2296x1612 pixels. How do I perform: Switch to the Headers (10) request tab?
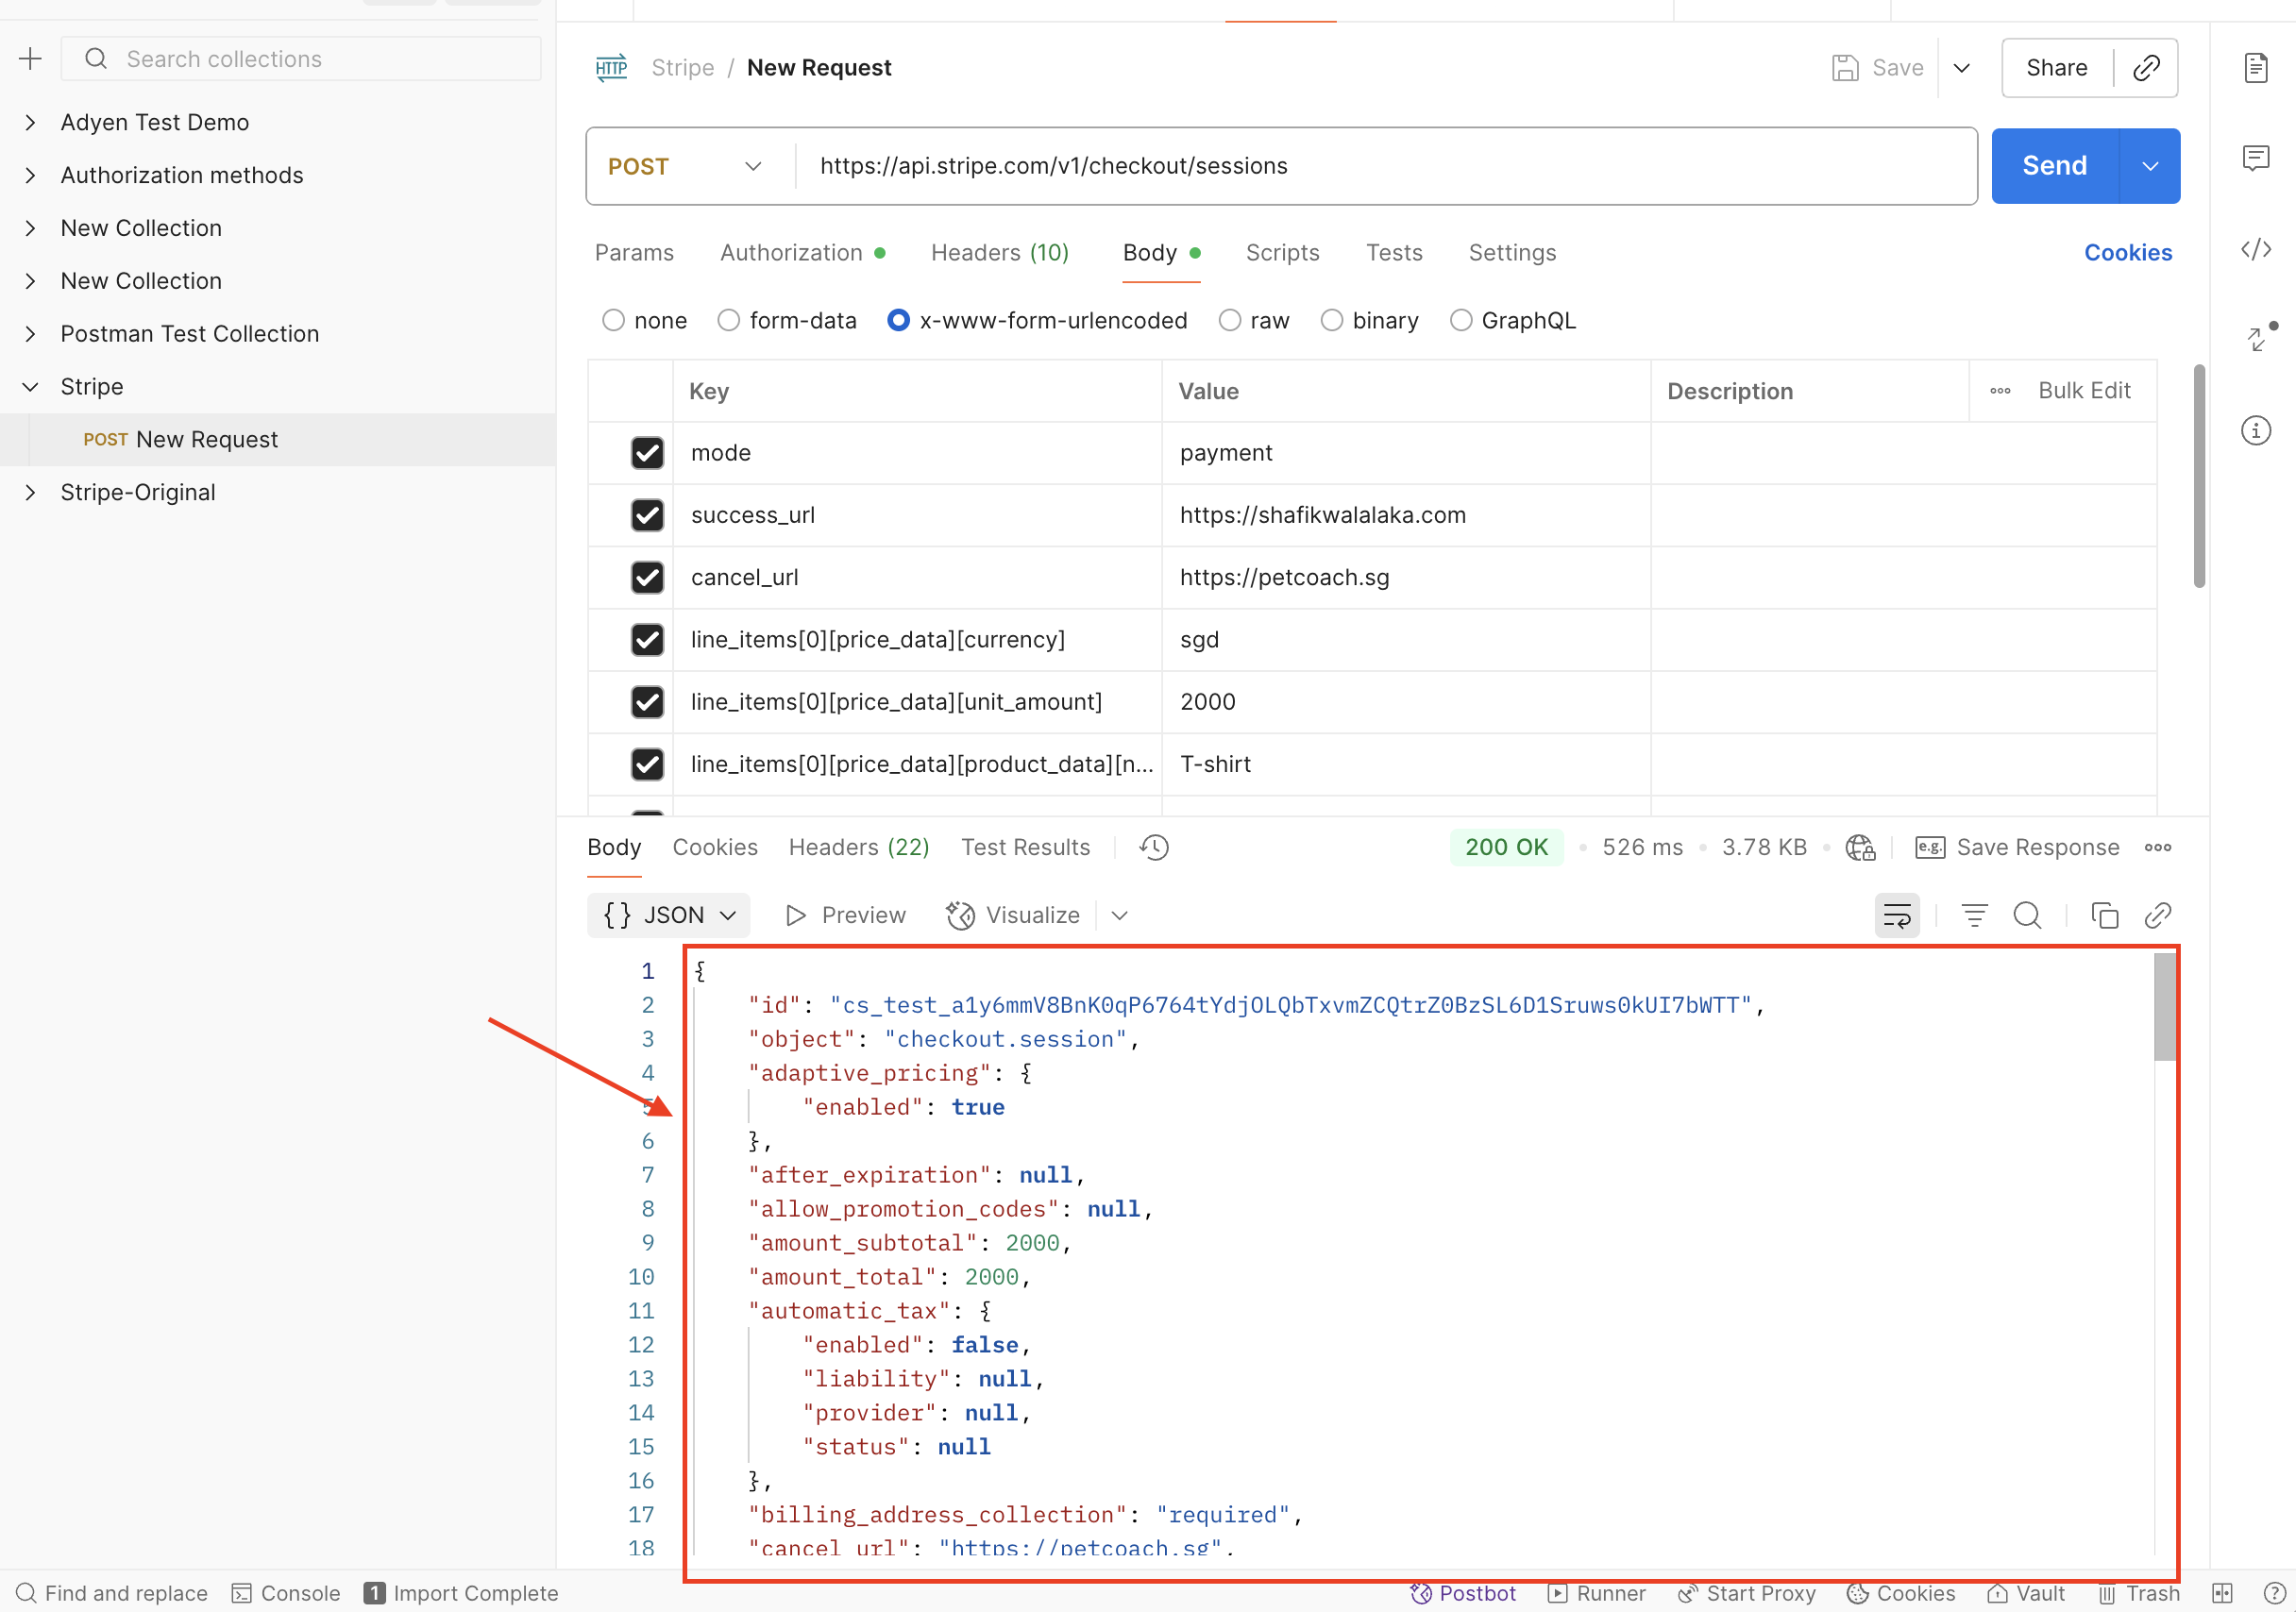tap(1000, 253)
